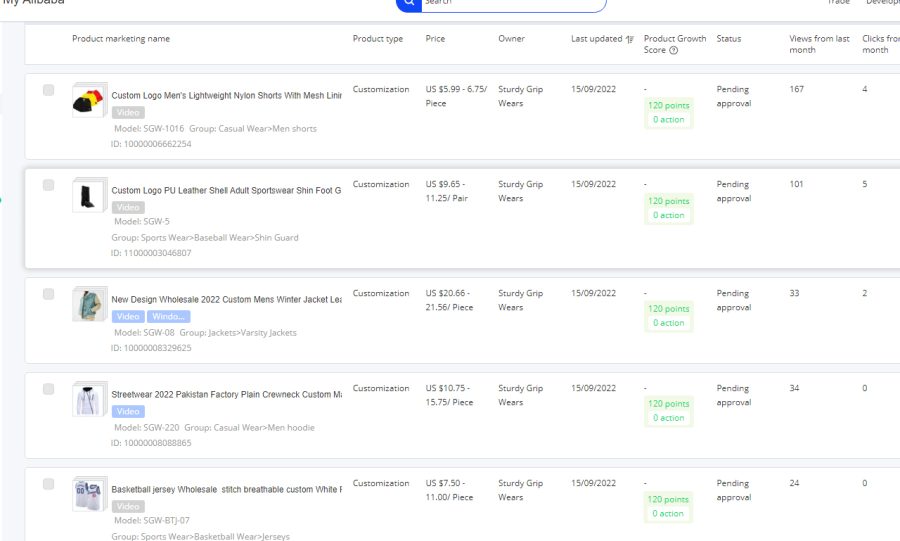Click Video tag on Nylon Shorts row

tap(128, 112)
